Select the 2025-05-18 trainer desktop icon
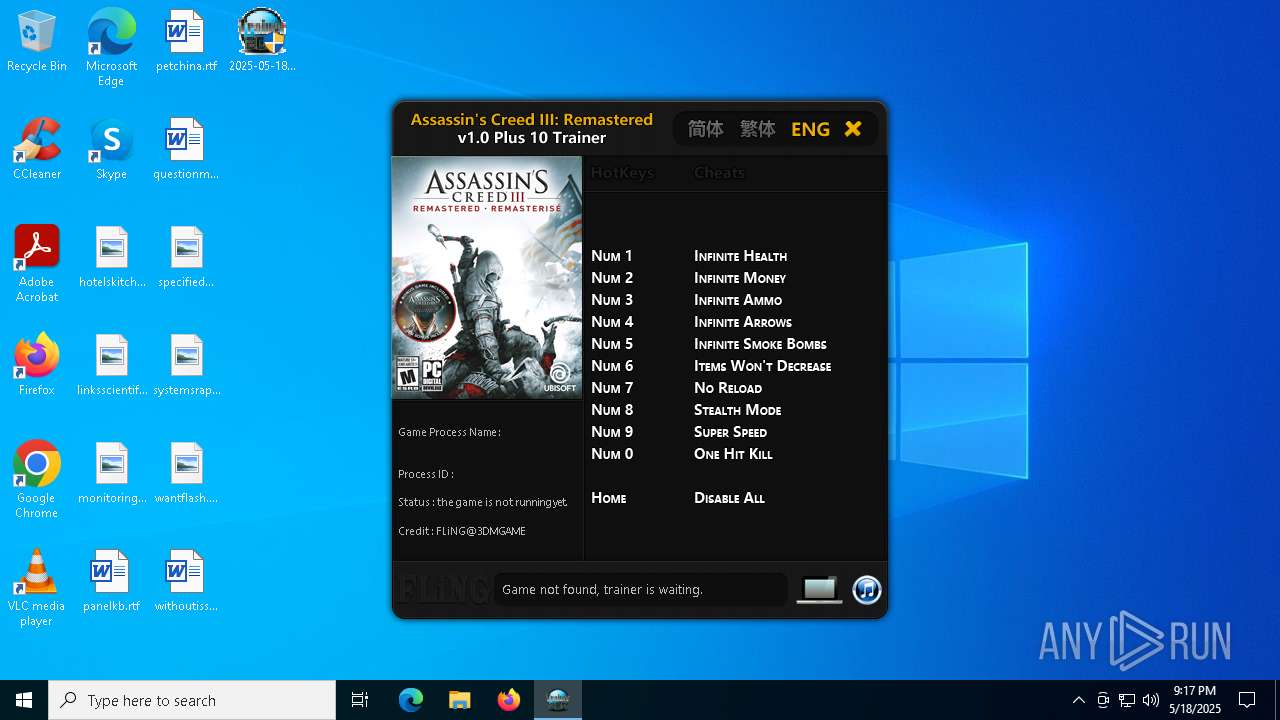This screenshot has width=1280, height=720. click(262, 42)
